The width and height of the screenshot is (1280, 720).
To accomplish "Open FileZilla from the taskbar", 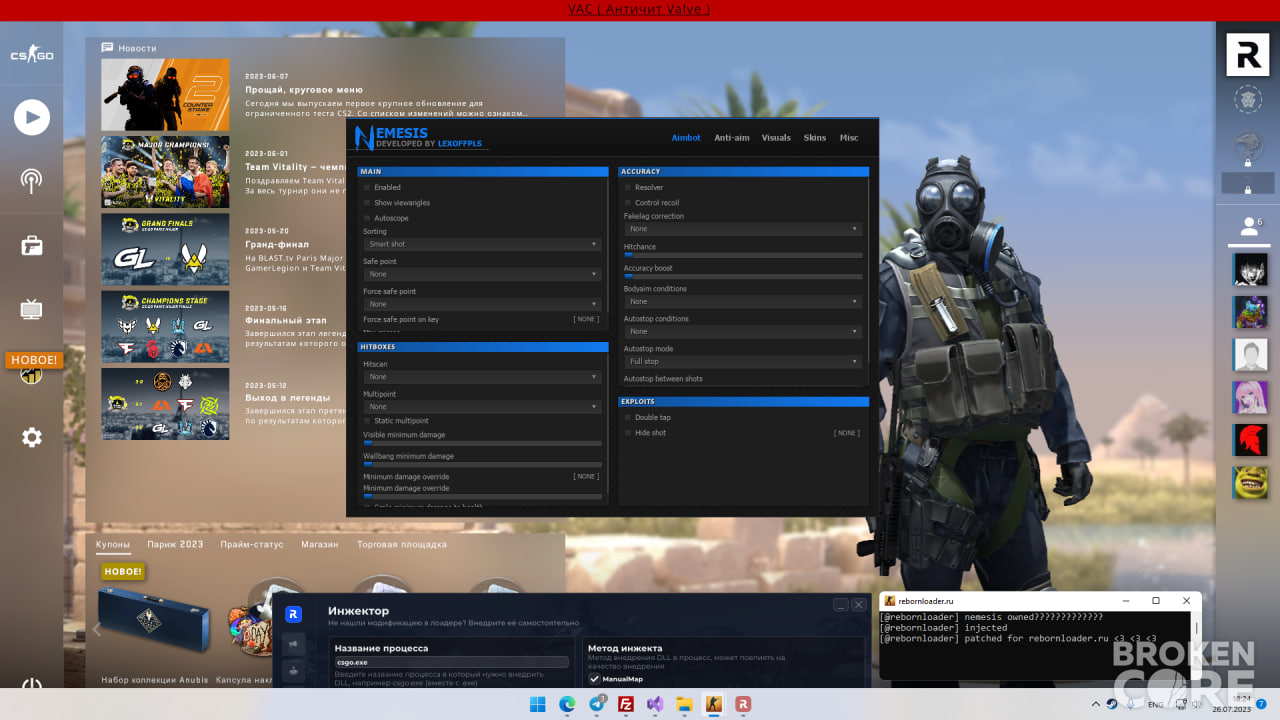I will (626, 704).
